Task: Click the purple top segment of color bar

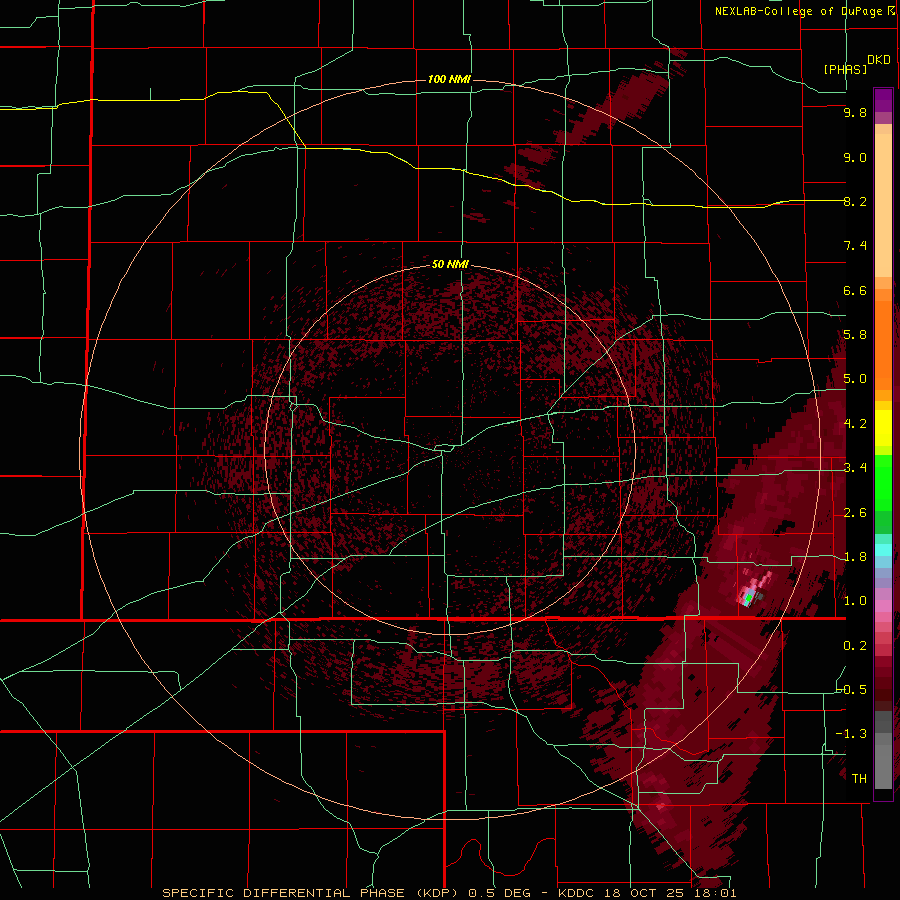Action: tap(883, 101)
